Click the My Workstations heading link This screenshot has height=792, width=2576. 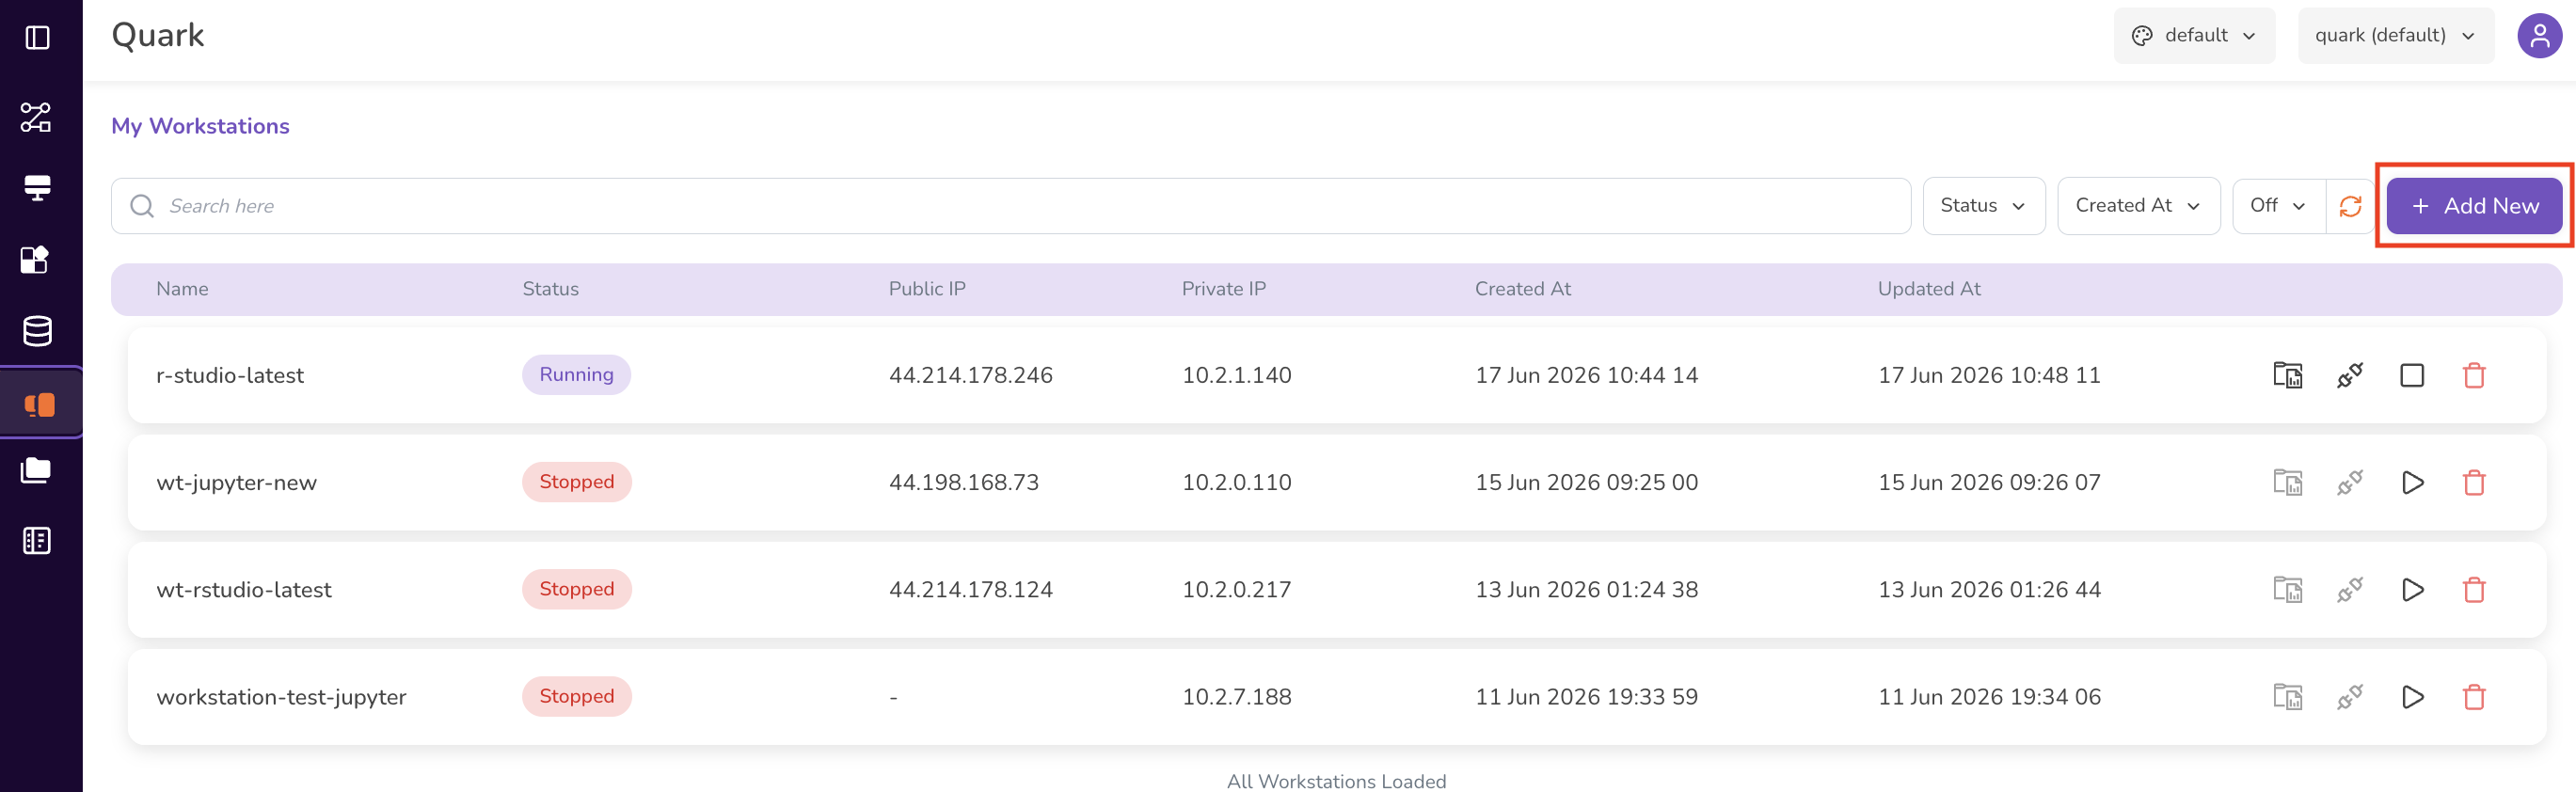(x=200, y=126)
